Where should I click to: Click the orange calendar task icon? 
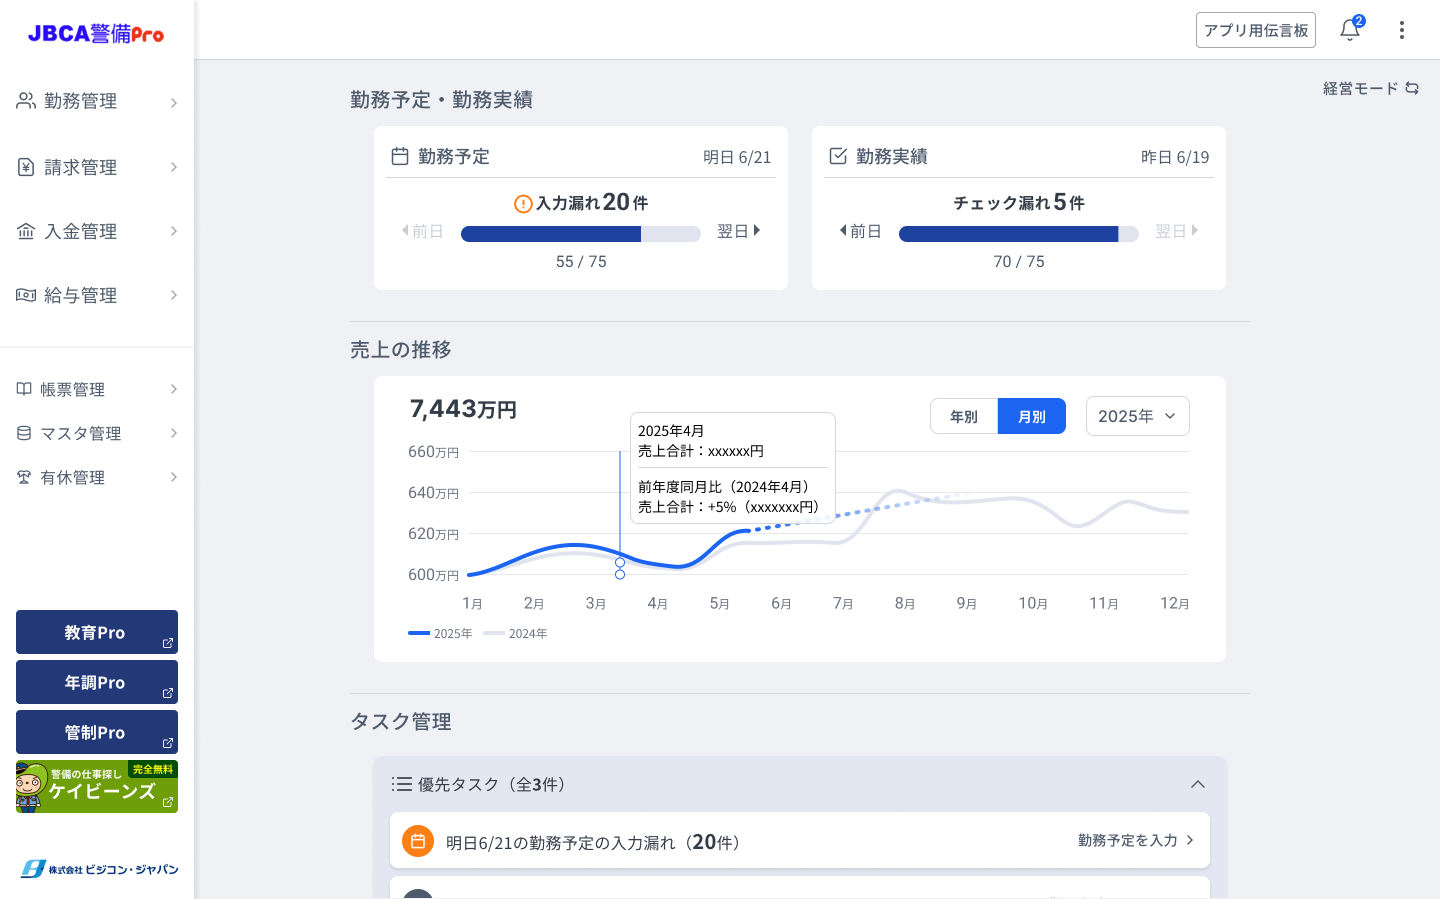click(418, 841)
